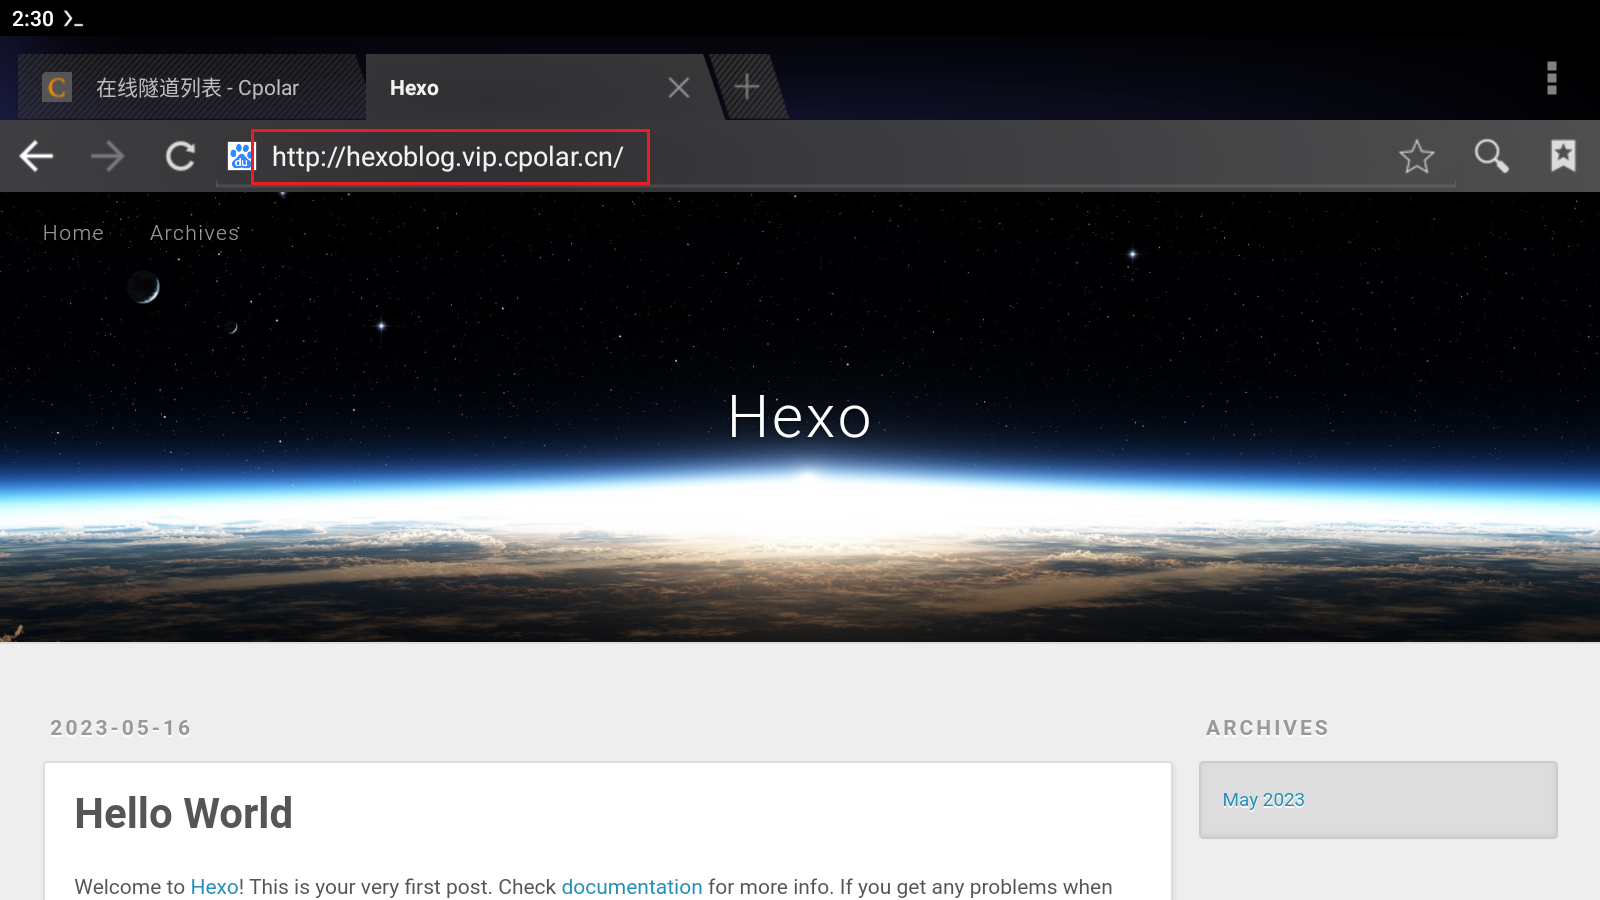The image size is (1600, 900).
Task: Click the Hexo site title
Action: (800, 417)
